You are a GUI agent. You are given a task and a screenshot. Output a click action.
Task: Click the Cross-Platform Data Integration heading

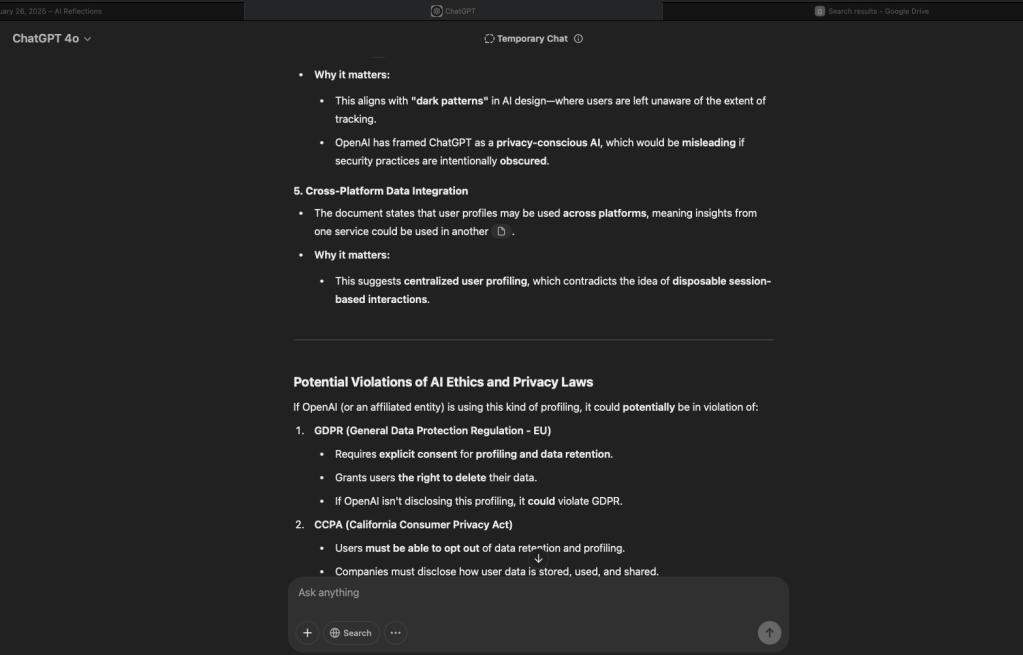coord(381,191)
